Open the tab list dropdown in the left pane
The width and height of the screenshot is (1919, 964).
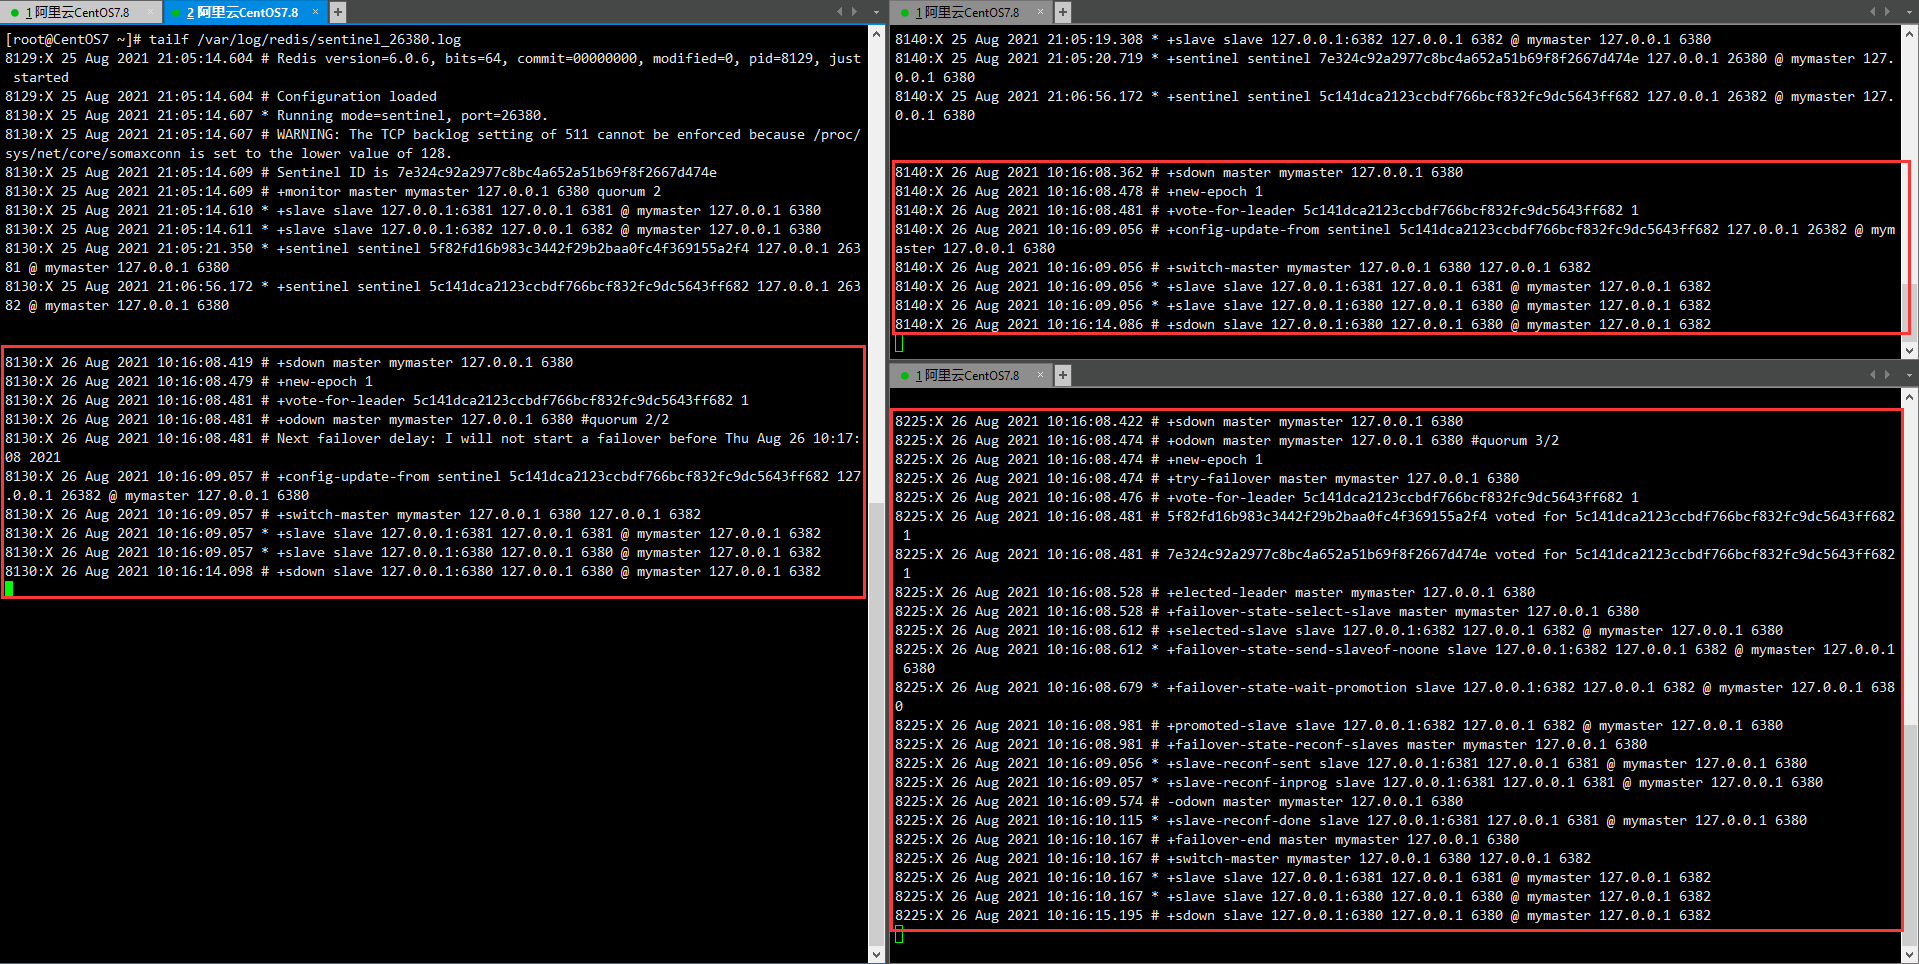[x=876, y=12]
